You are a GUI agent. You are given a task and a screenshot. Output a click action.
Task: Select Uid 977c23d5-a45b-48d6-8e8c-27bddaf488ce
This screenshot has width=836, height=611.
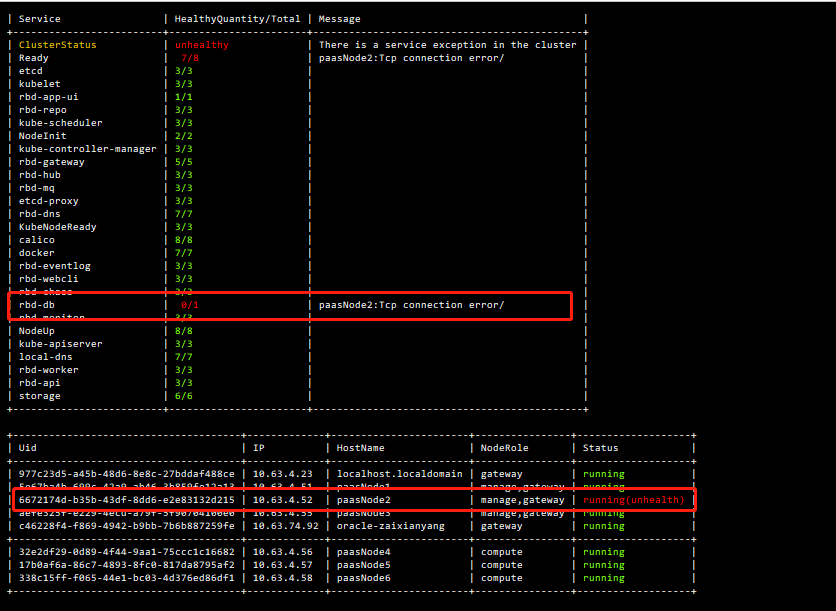click(126, 474)
